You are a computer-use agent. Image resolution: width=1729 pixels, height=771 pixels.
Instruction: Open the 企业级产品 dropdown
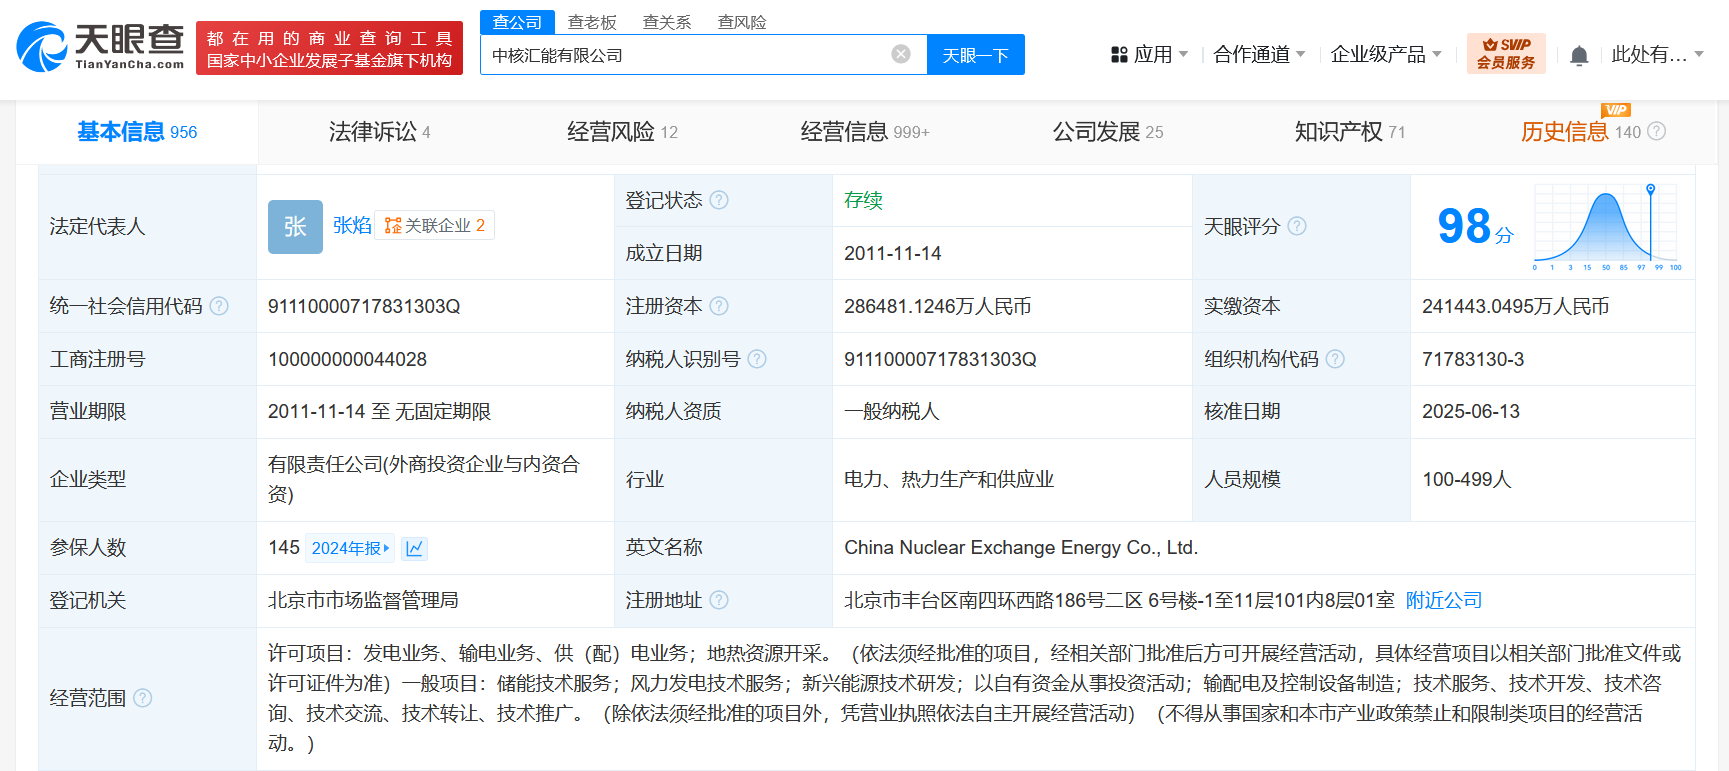1385,55
